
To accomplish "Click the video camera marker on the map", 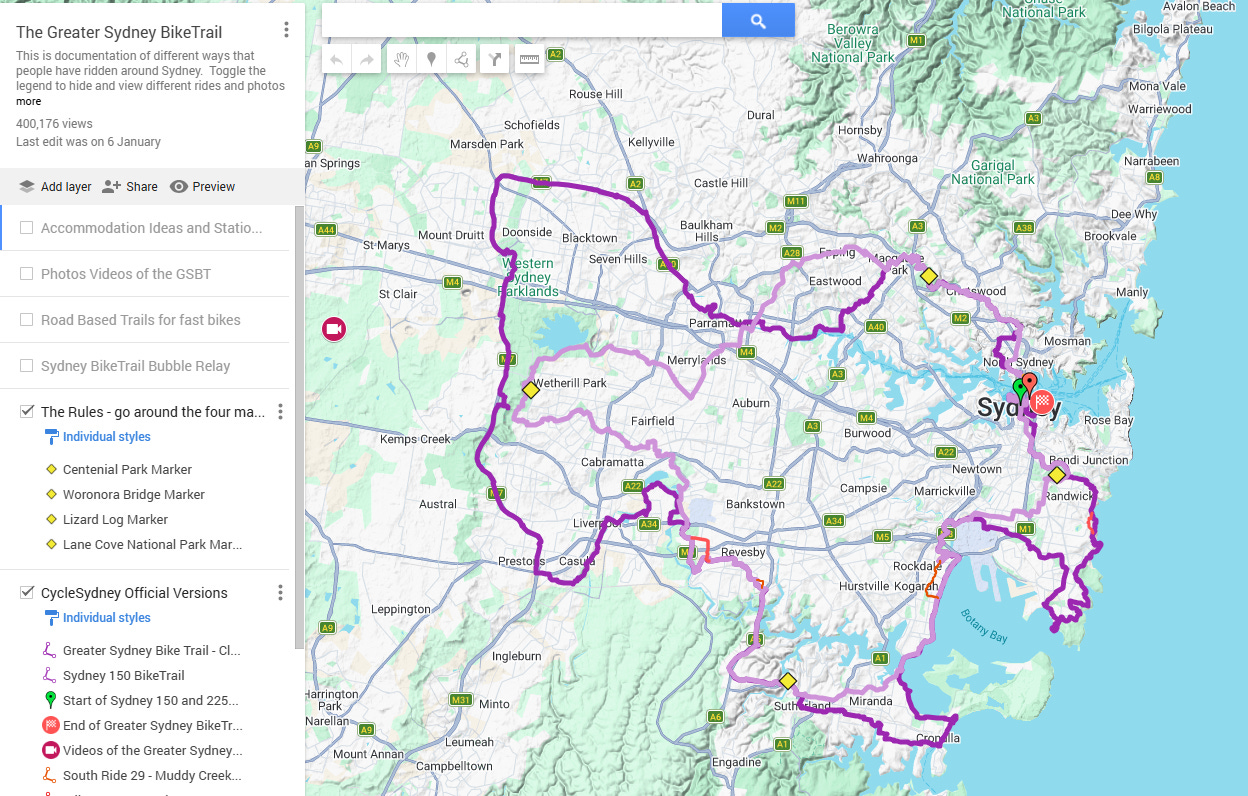I will point(333,328).
